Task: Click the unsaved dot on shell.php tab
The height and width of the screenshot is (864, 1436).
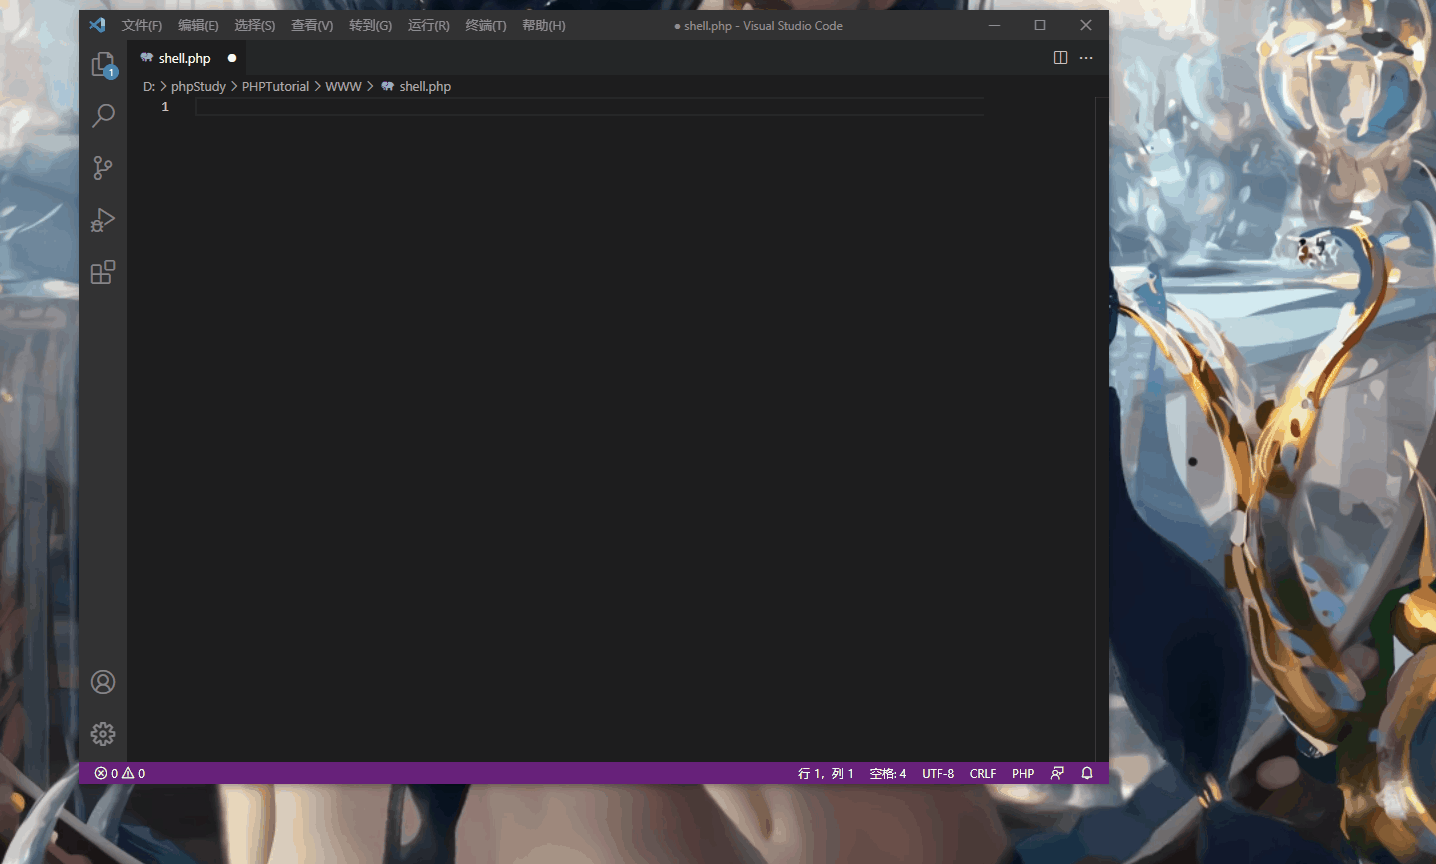Action: tap(232, 58)
